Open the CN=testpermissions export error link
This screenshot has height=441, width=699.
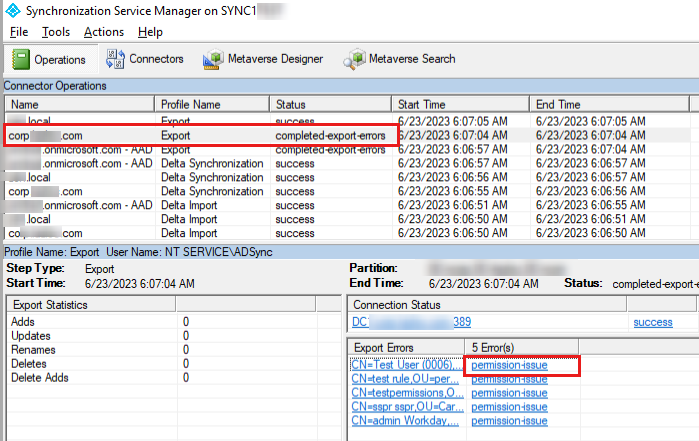tap(407, 393)
